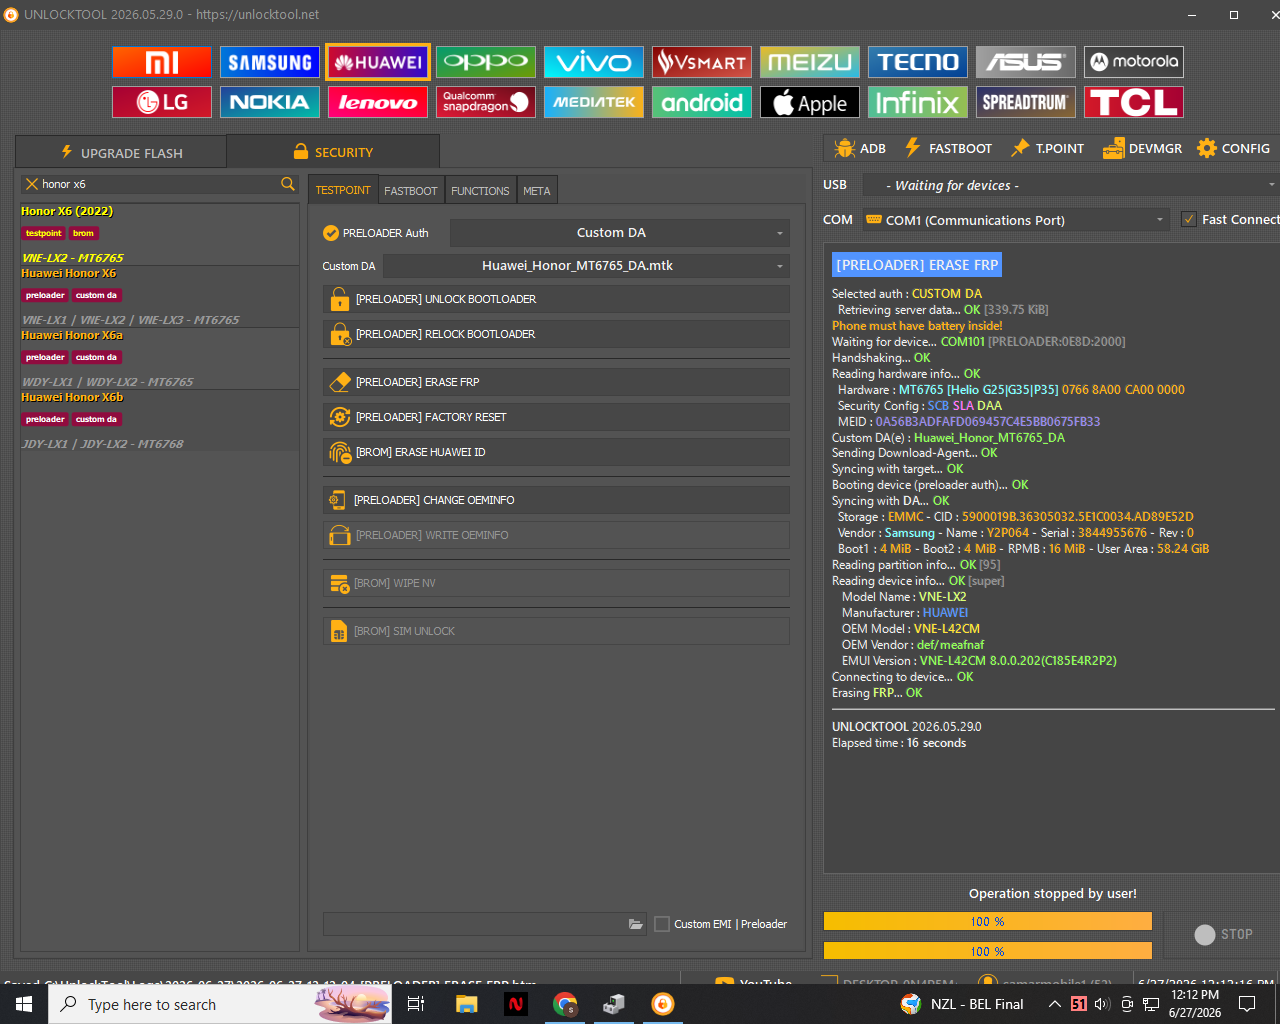Open the Apple brand section
This screenshot has height=1024, width=1280.
(810, 102)
